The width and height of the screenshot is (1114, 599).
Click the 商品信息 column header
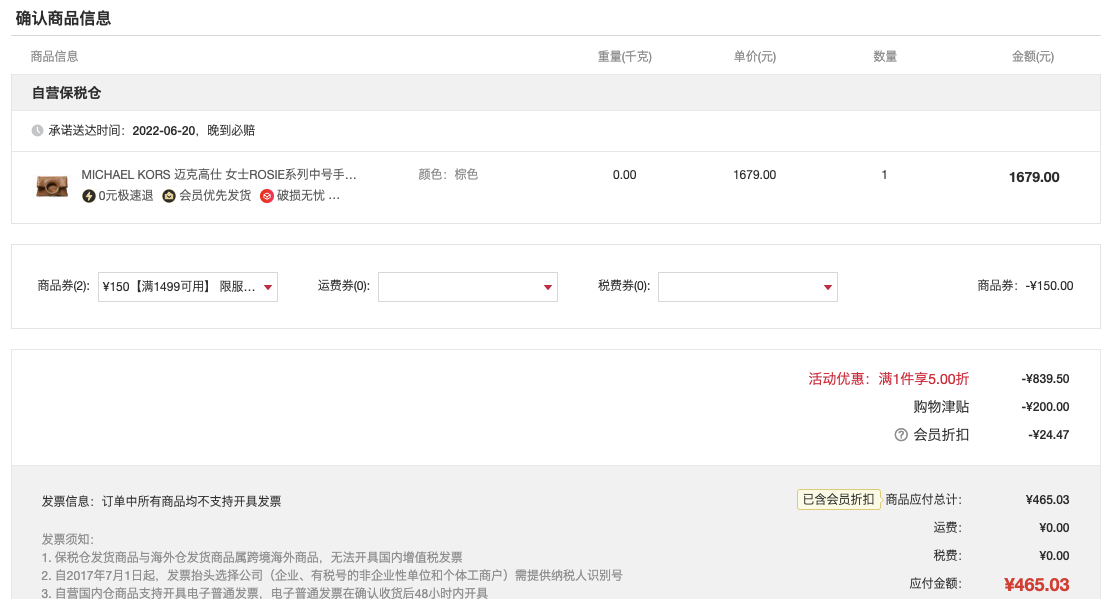pos(54,56)
